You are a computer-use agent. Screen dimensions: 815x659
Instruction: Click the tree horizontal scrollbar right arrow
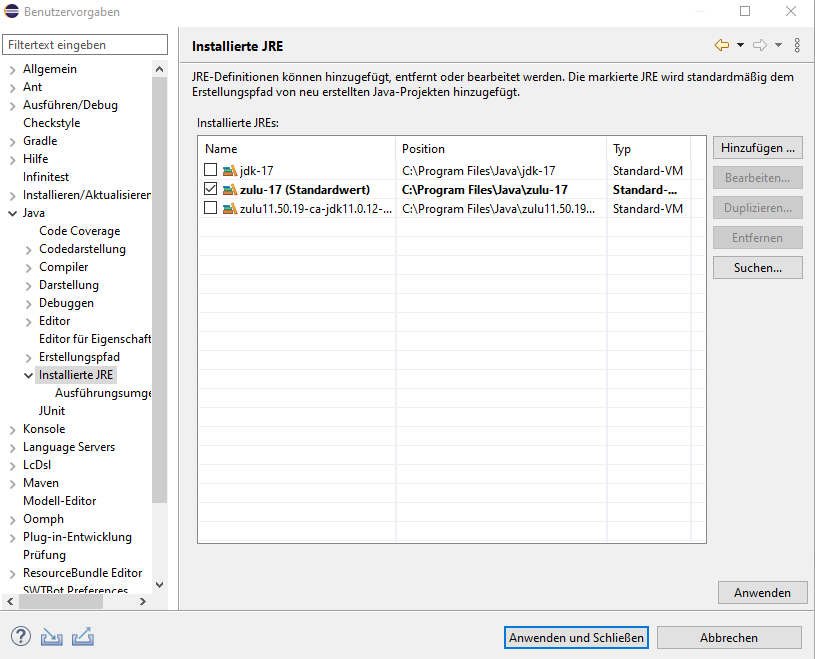(143, 601)
